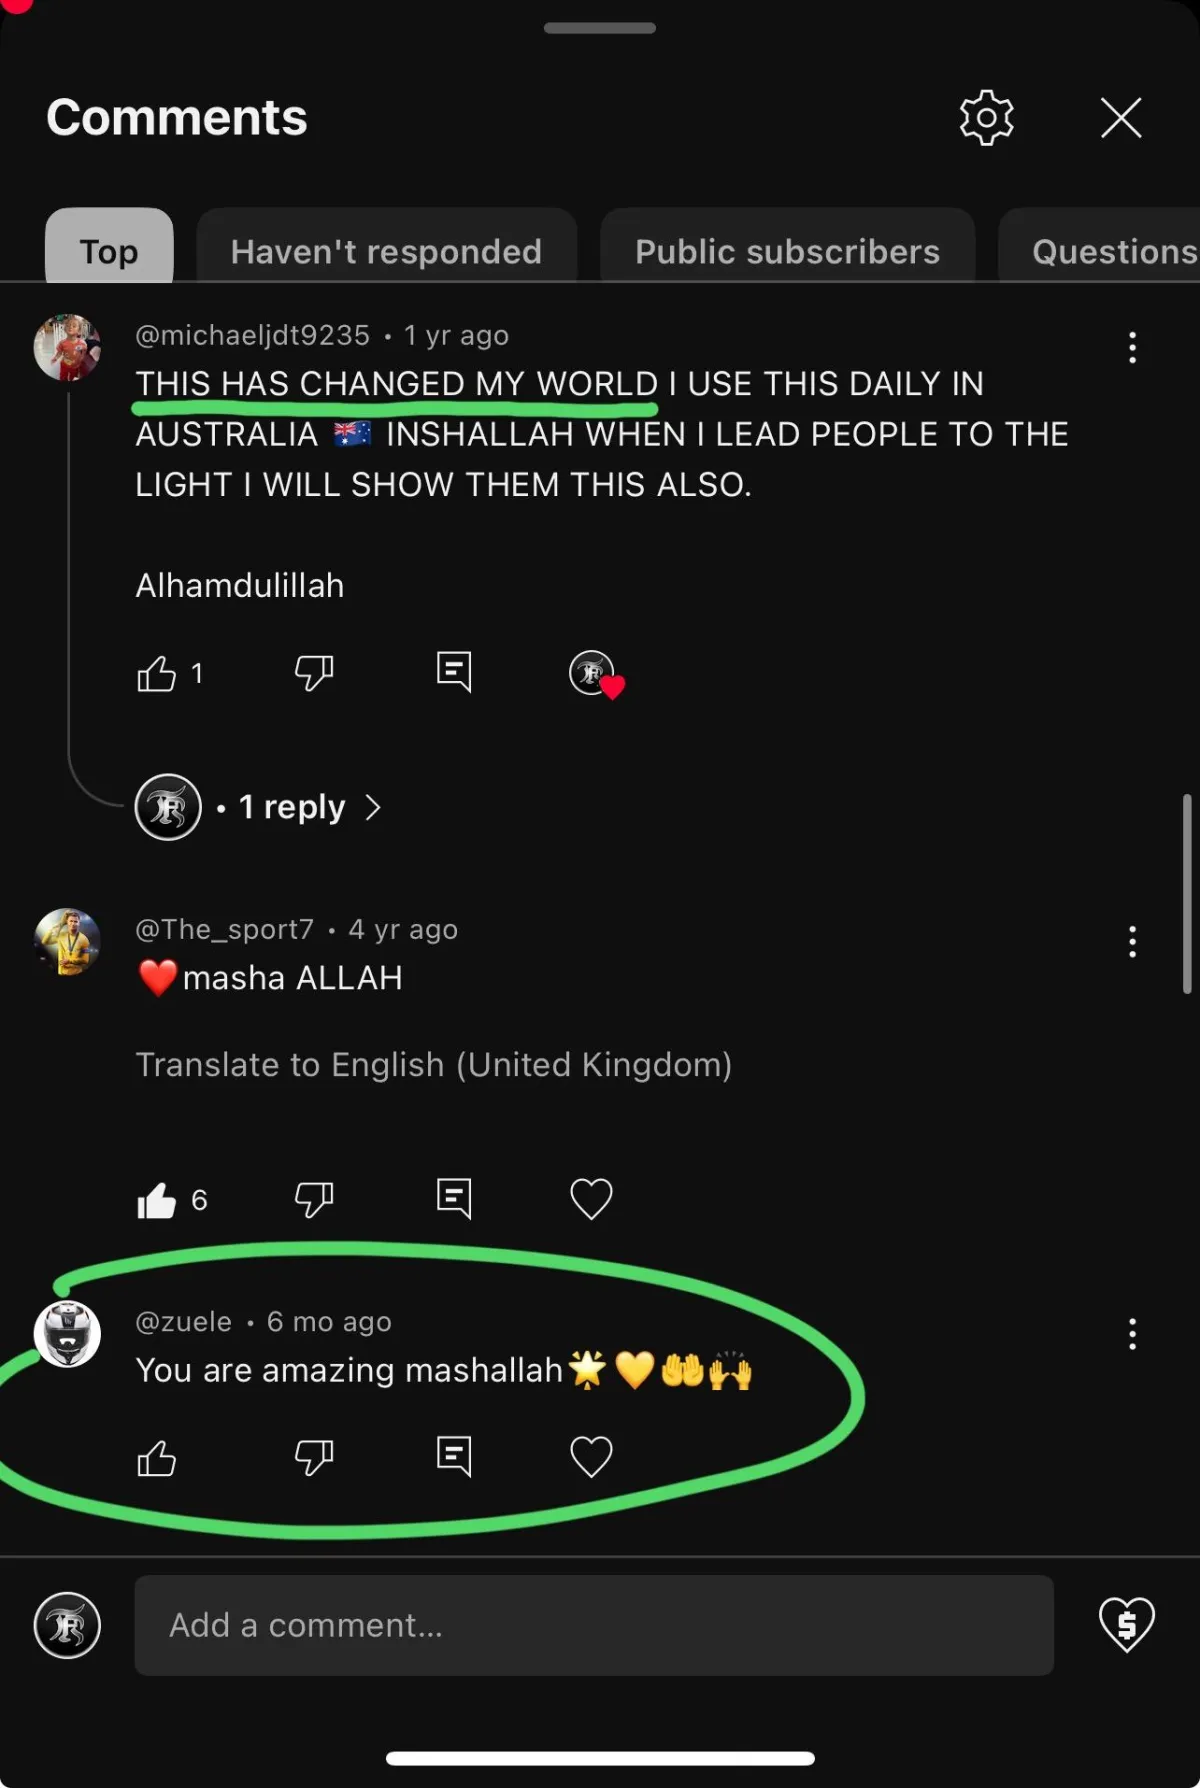The width and height of the screenshot is (1200, 1788).
Task: Tap the Super Thanks dollar heart icon
Action: click(1126, 1624)
